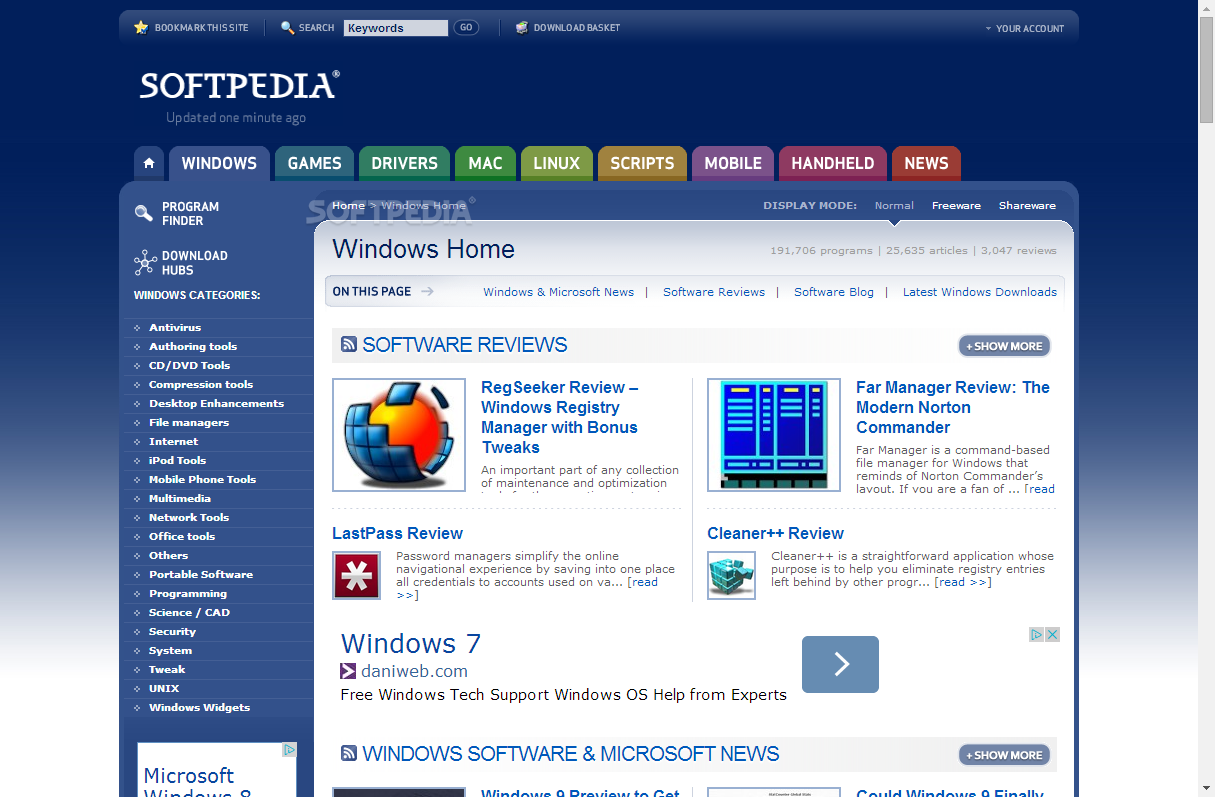Open the iPod Tools category
The image size is (1215, 797).
[177, 460]
